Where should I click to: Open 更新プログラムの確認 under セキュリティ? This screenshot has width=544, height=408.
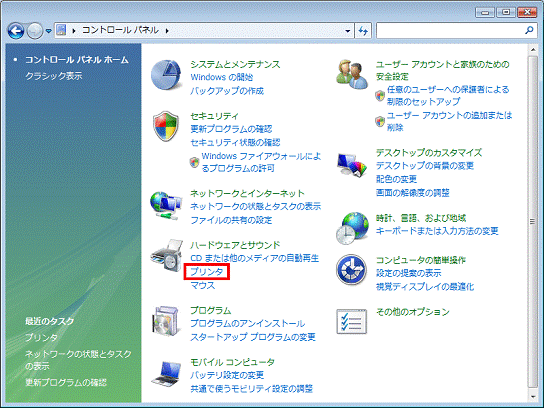coord(231,129)
